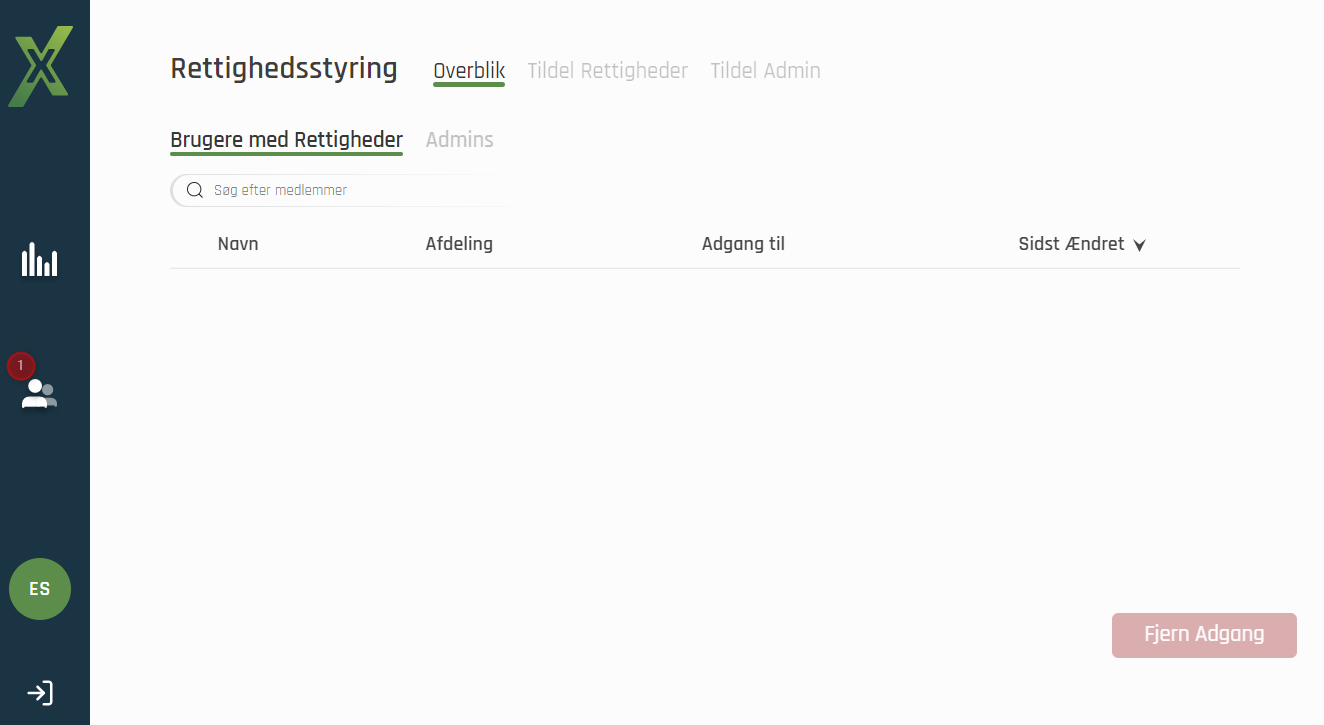Show the Admins sub-tab
This screenshot has height=725, width=1324.
coord(459,140)
